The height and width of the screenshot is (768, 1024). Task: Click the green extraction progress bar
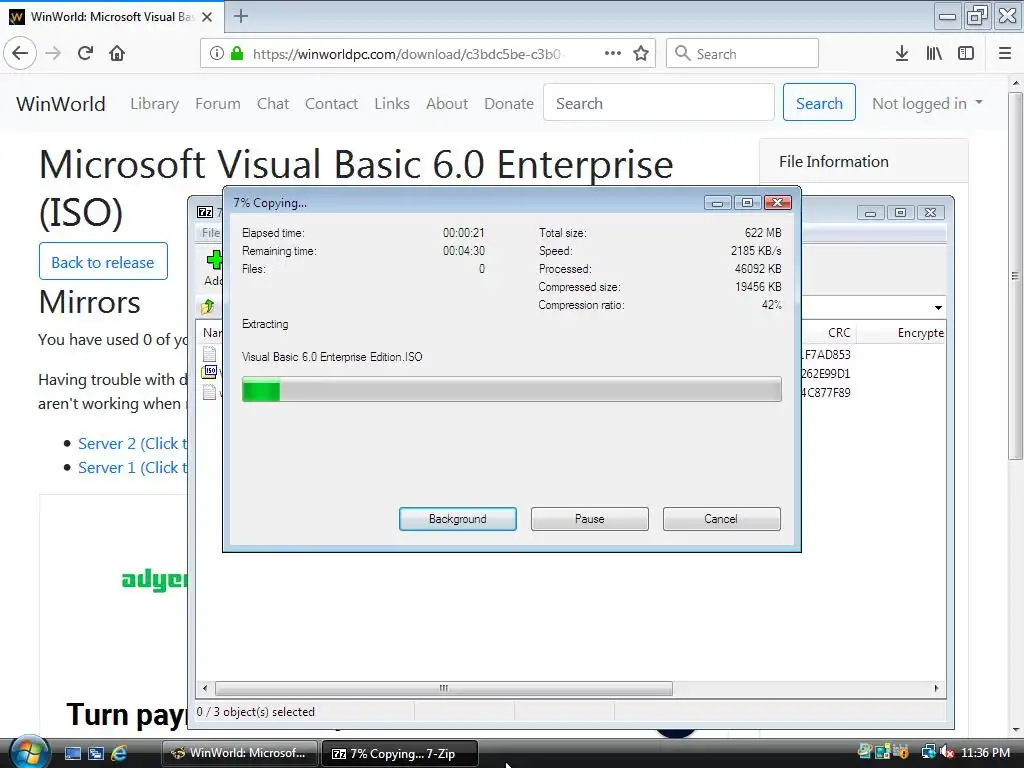(511, 389)
